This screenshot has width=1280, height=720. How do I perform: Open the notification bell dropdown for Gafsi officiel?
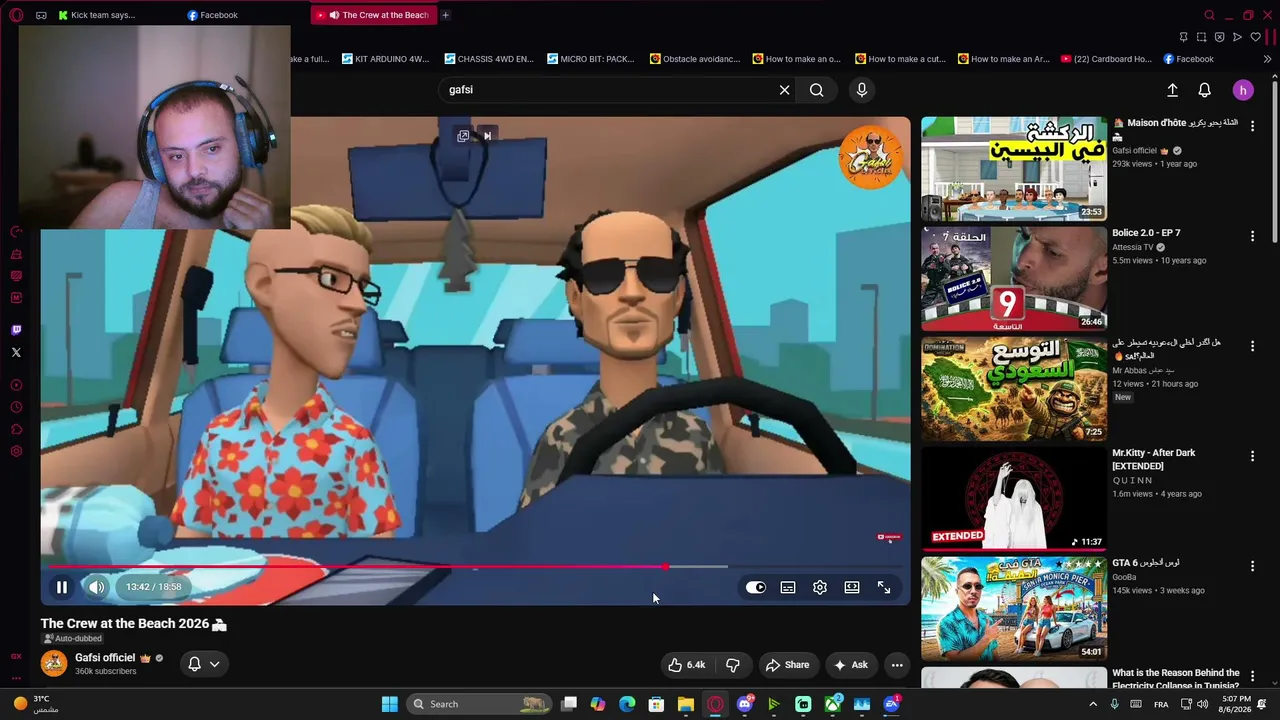point(204,664)
